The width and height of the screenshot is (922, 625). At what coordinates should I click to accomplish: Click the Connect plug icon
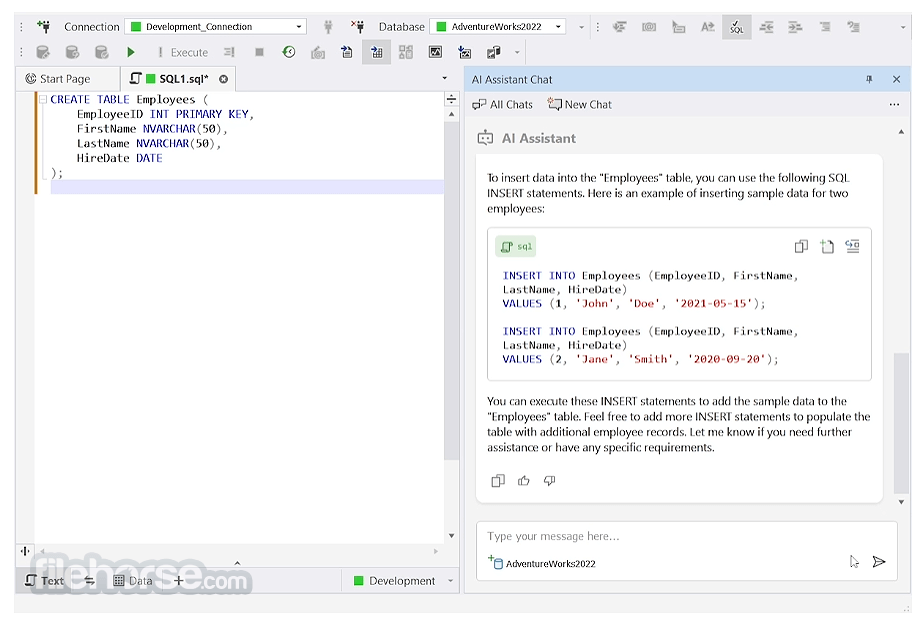(x=328, y=26)
